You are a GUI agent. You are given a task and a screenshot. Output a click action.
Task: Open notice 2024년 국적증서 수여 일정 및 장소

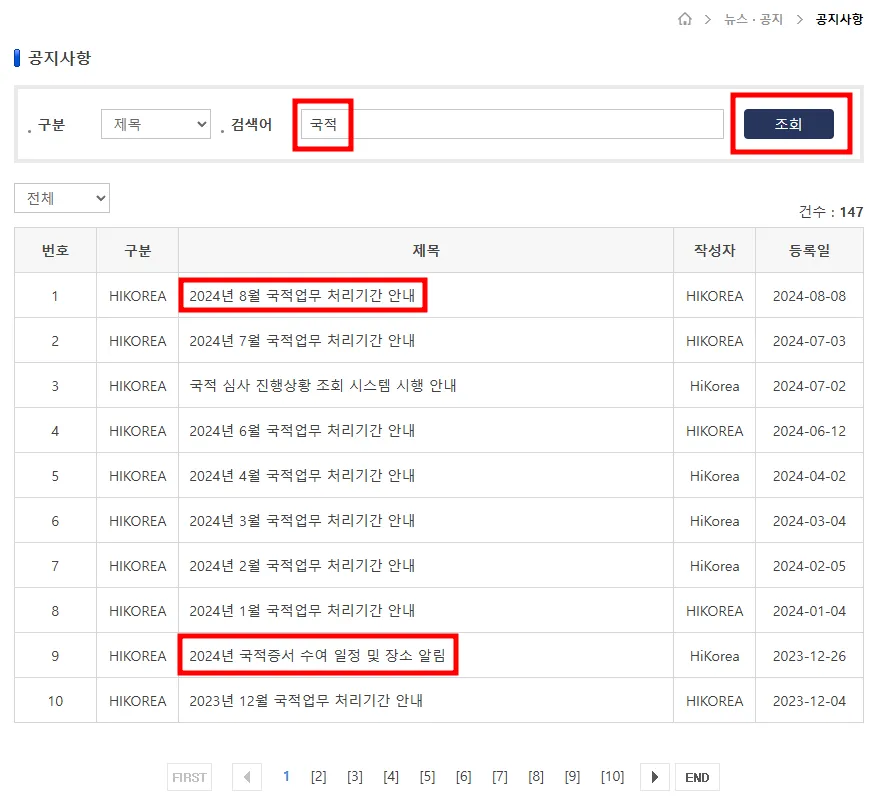(317, 655)
